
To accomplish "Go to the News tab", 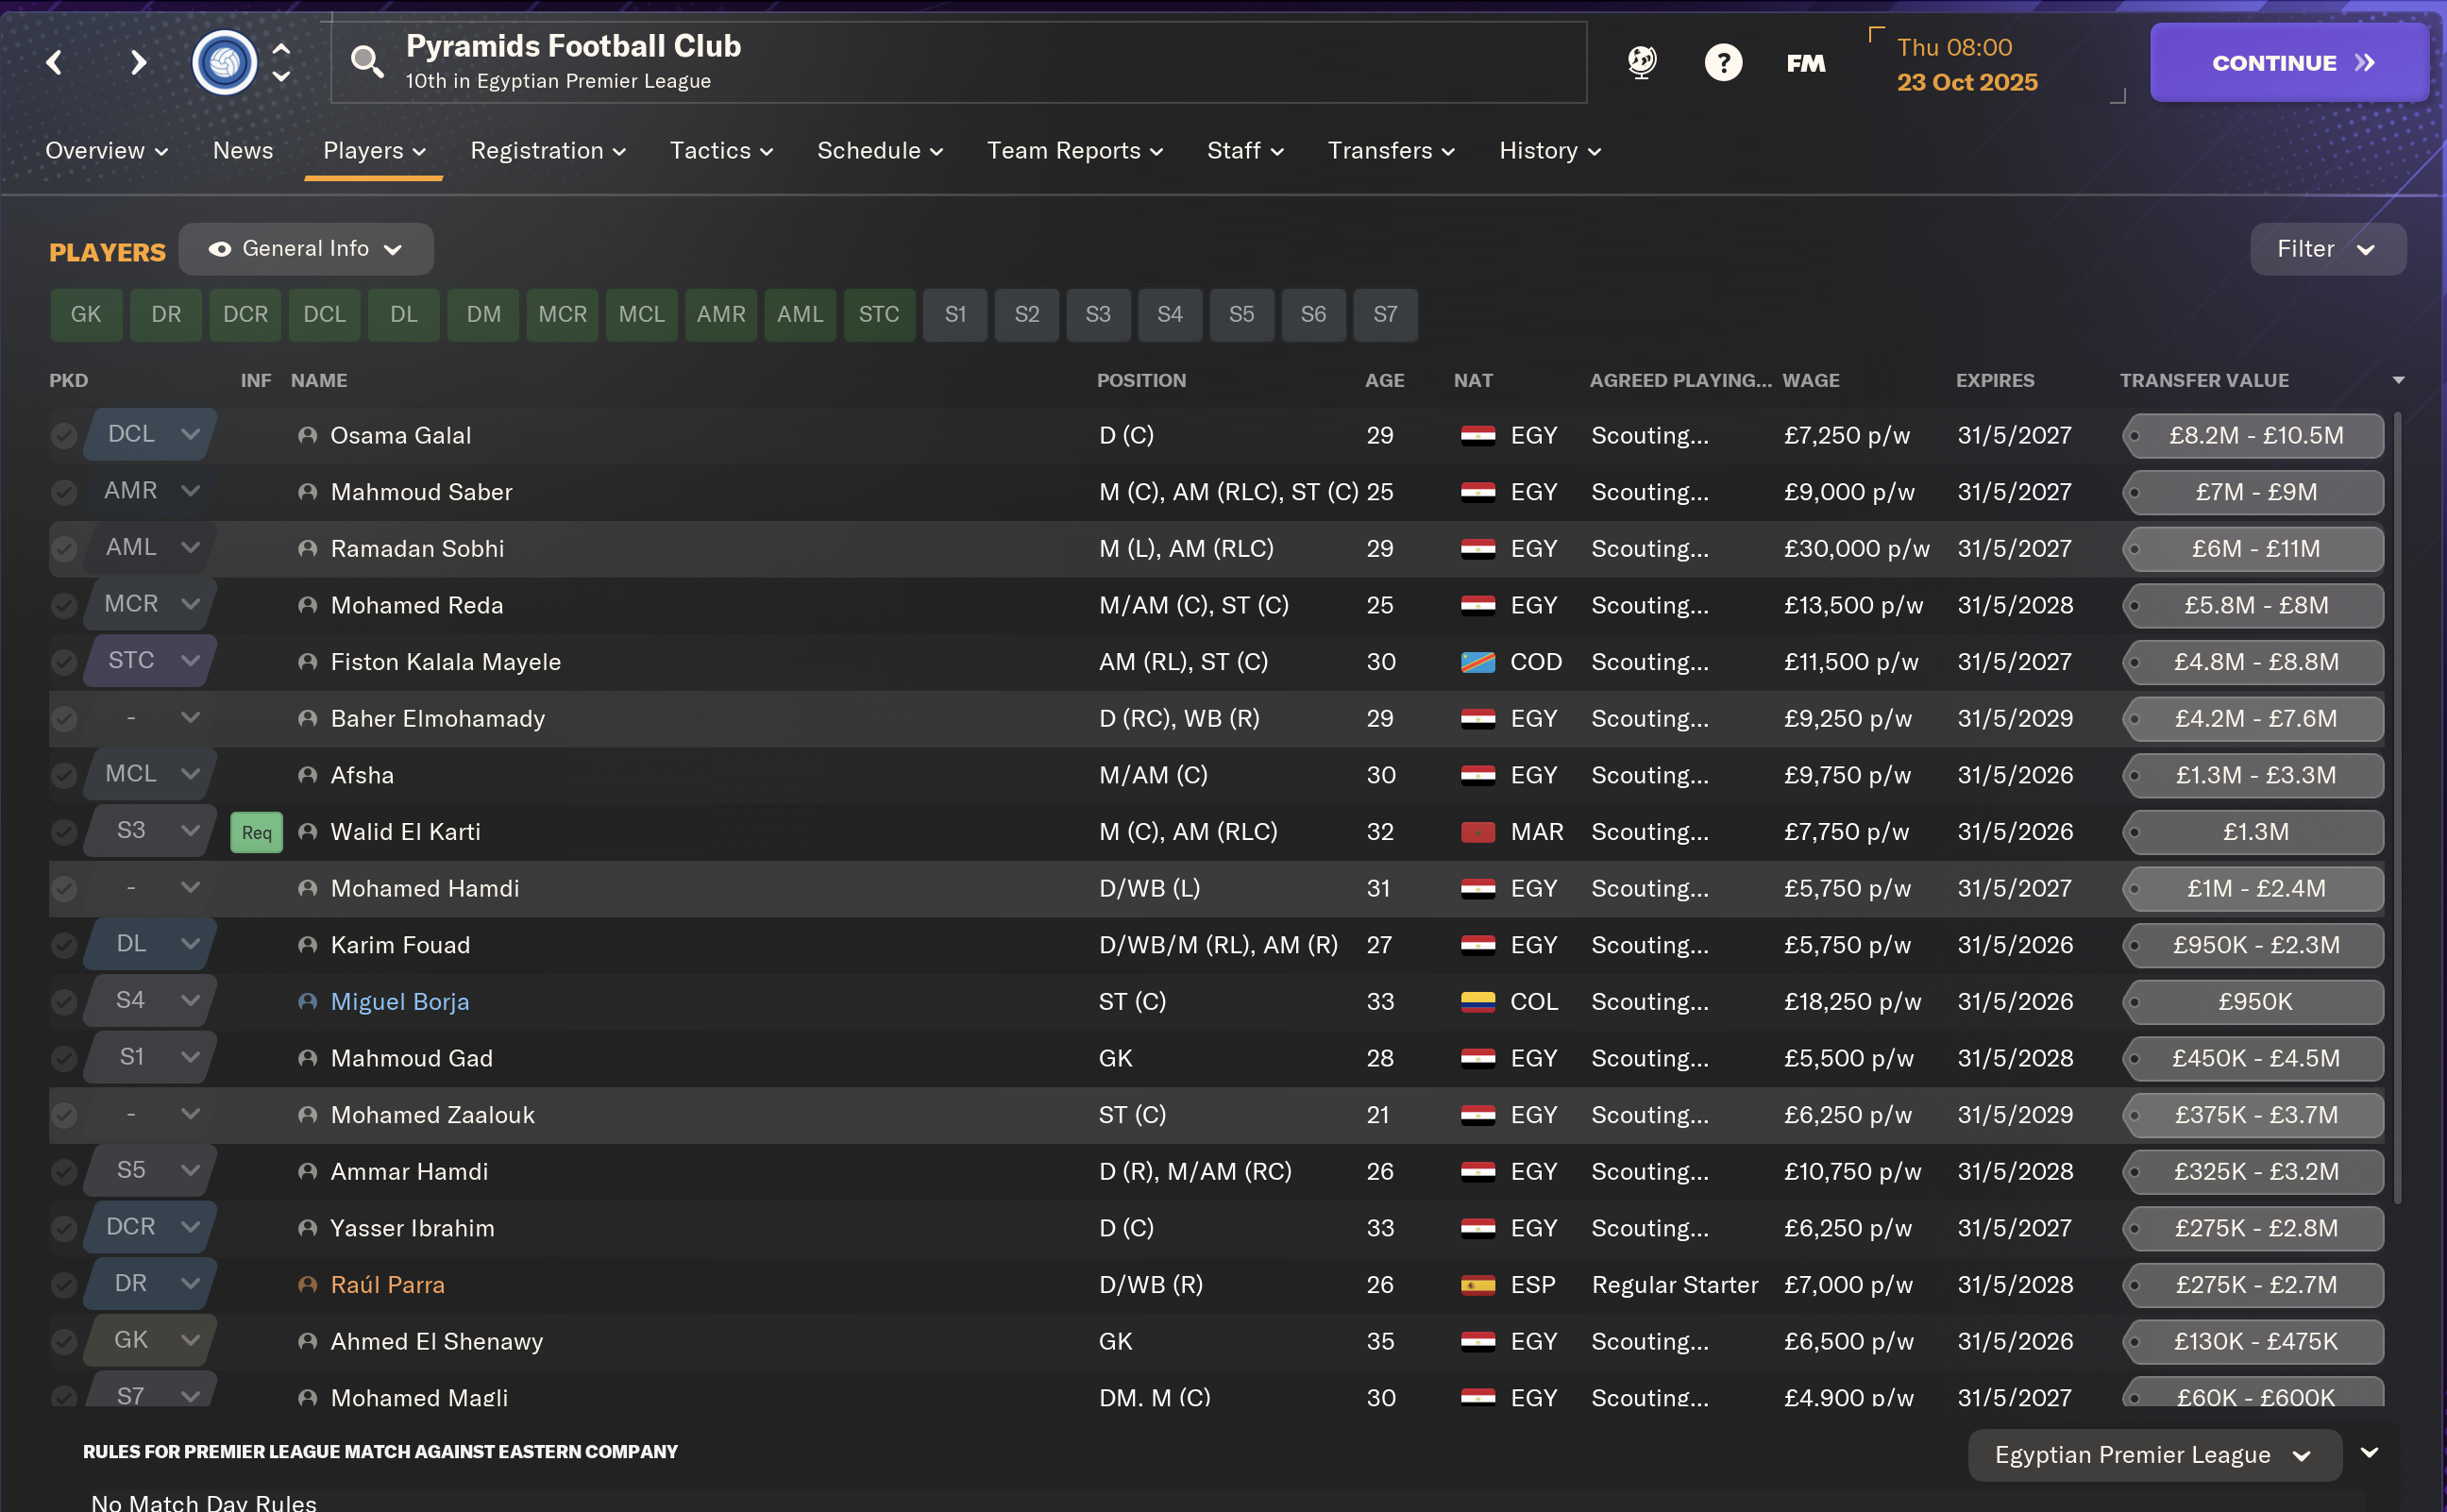I will 243,151.
